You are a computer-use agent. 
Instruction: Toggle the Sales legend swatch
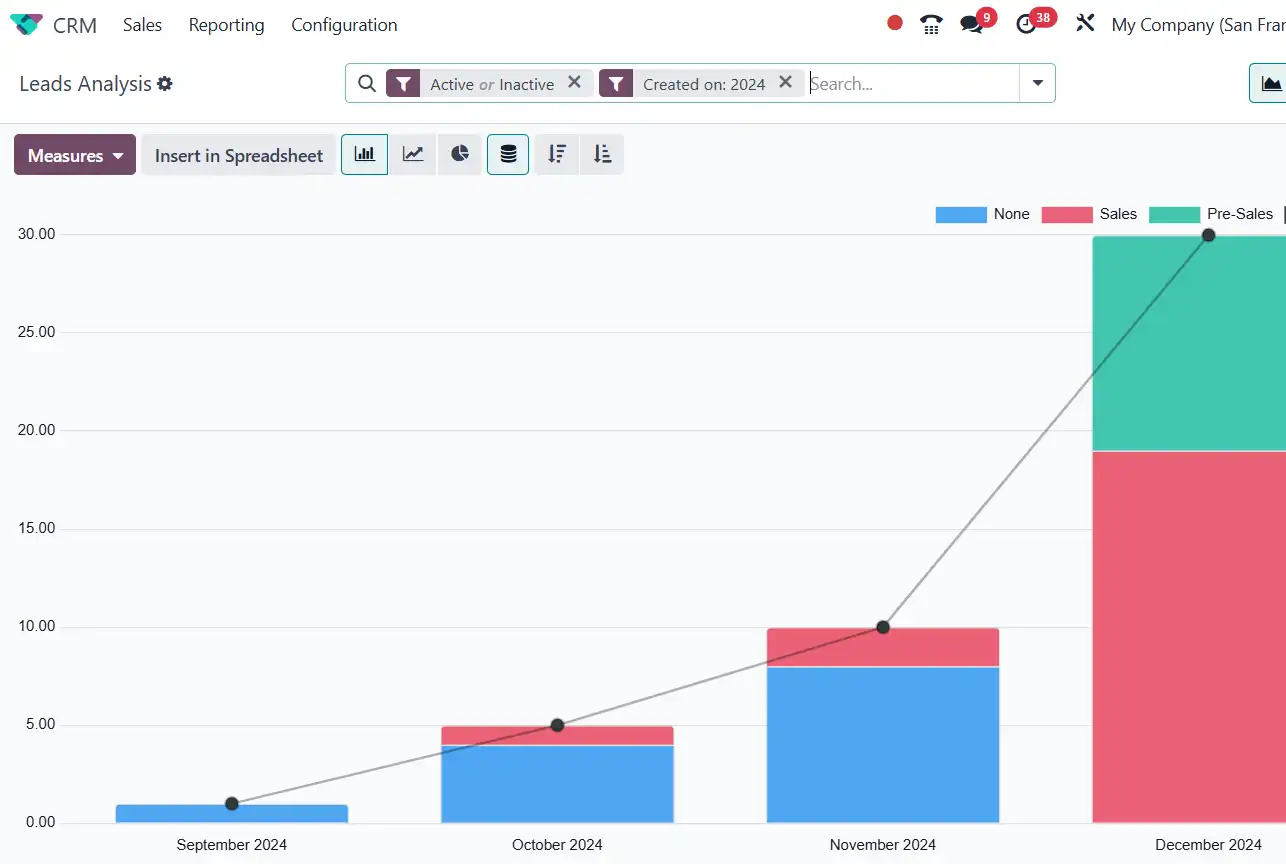[x=1067, y=214]
